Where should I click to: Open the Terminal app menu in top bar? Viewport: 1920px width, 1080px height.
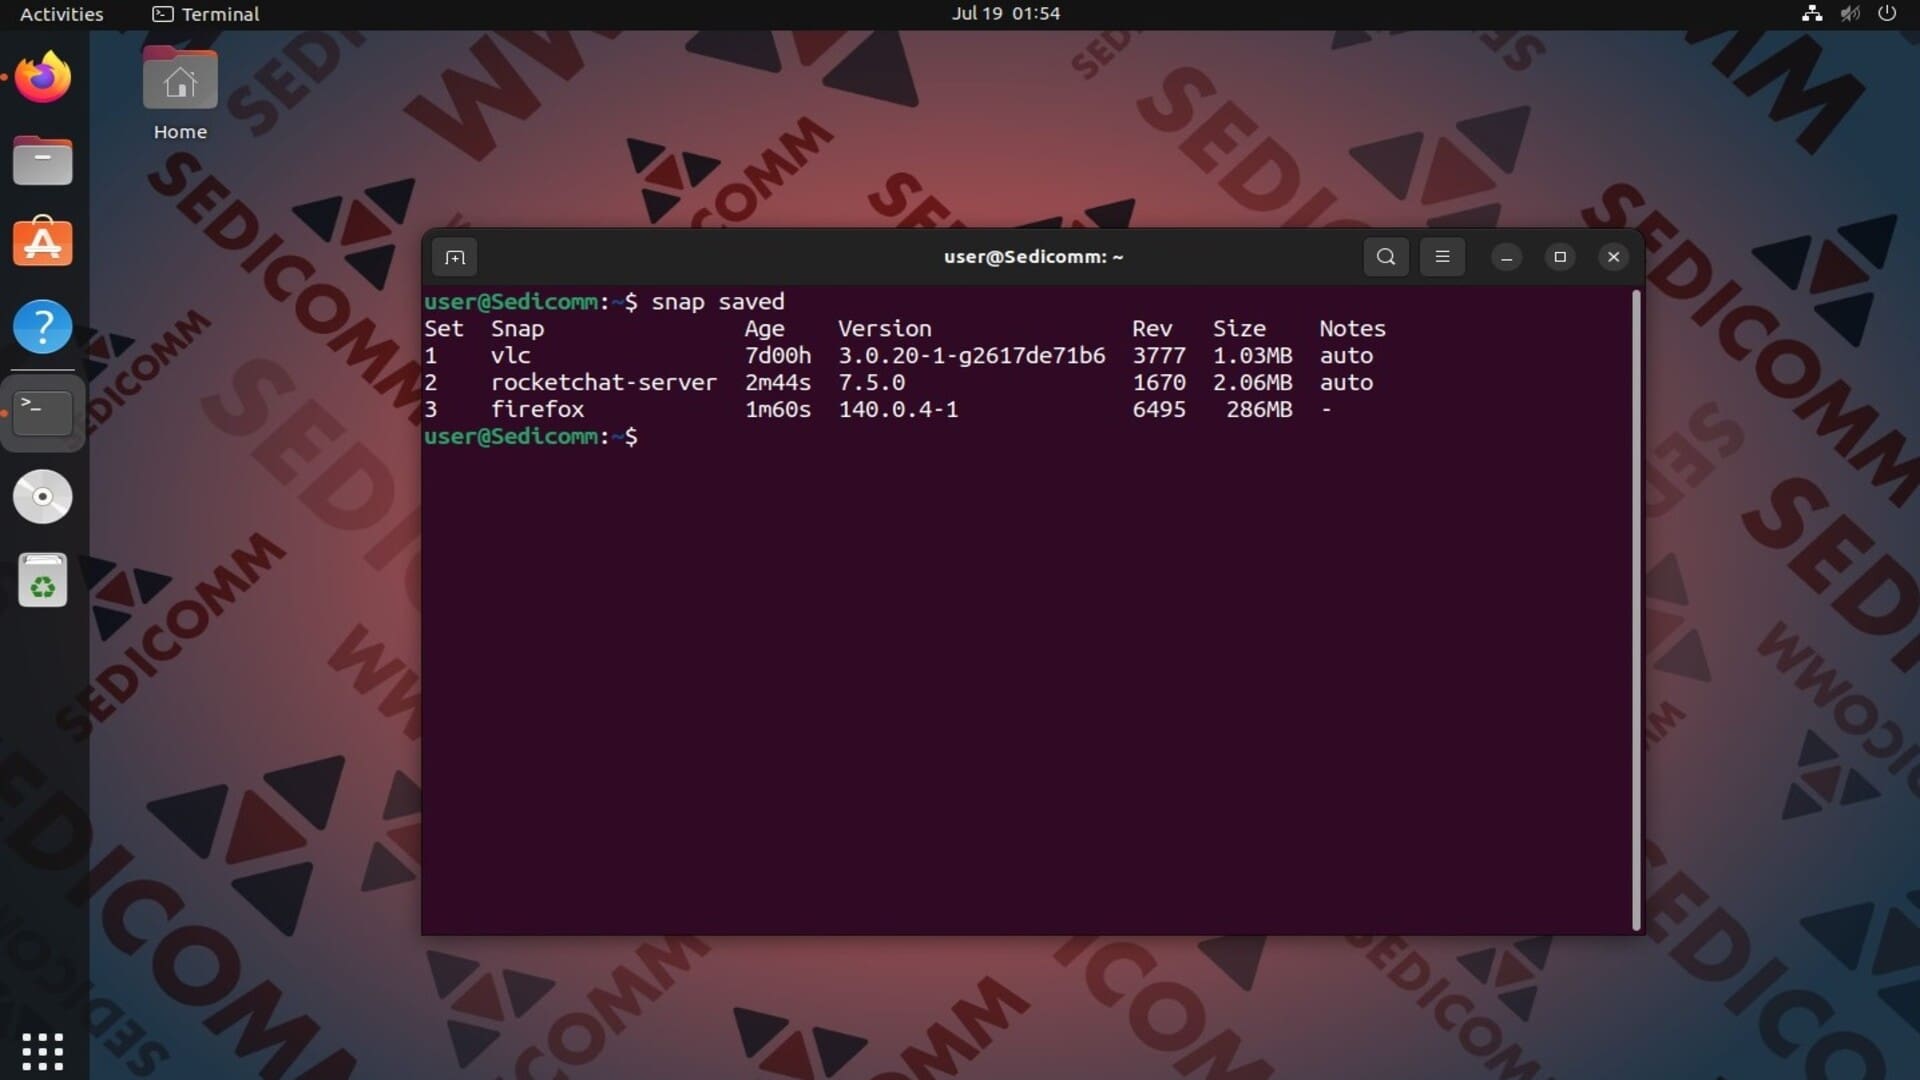(x=206, y=14)
